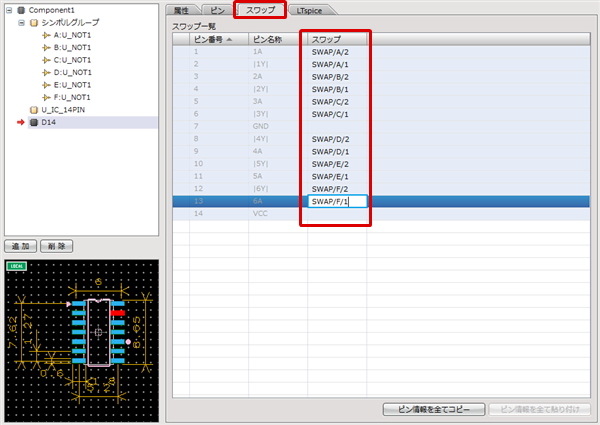600x425 pixels.
Task: Click the D:U_NOT1 gate icon
Action: click(46, 73)
